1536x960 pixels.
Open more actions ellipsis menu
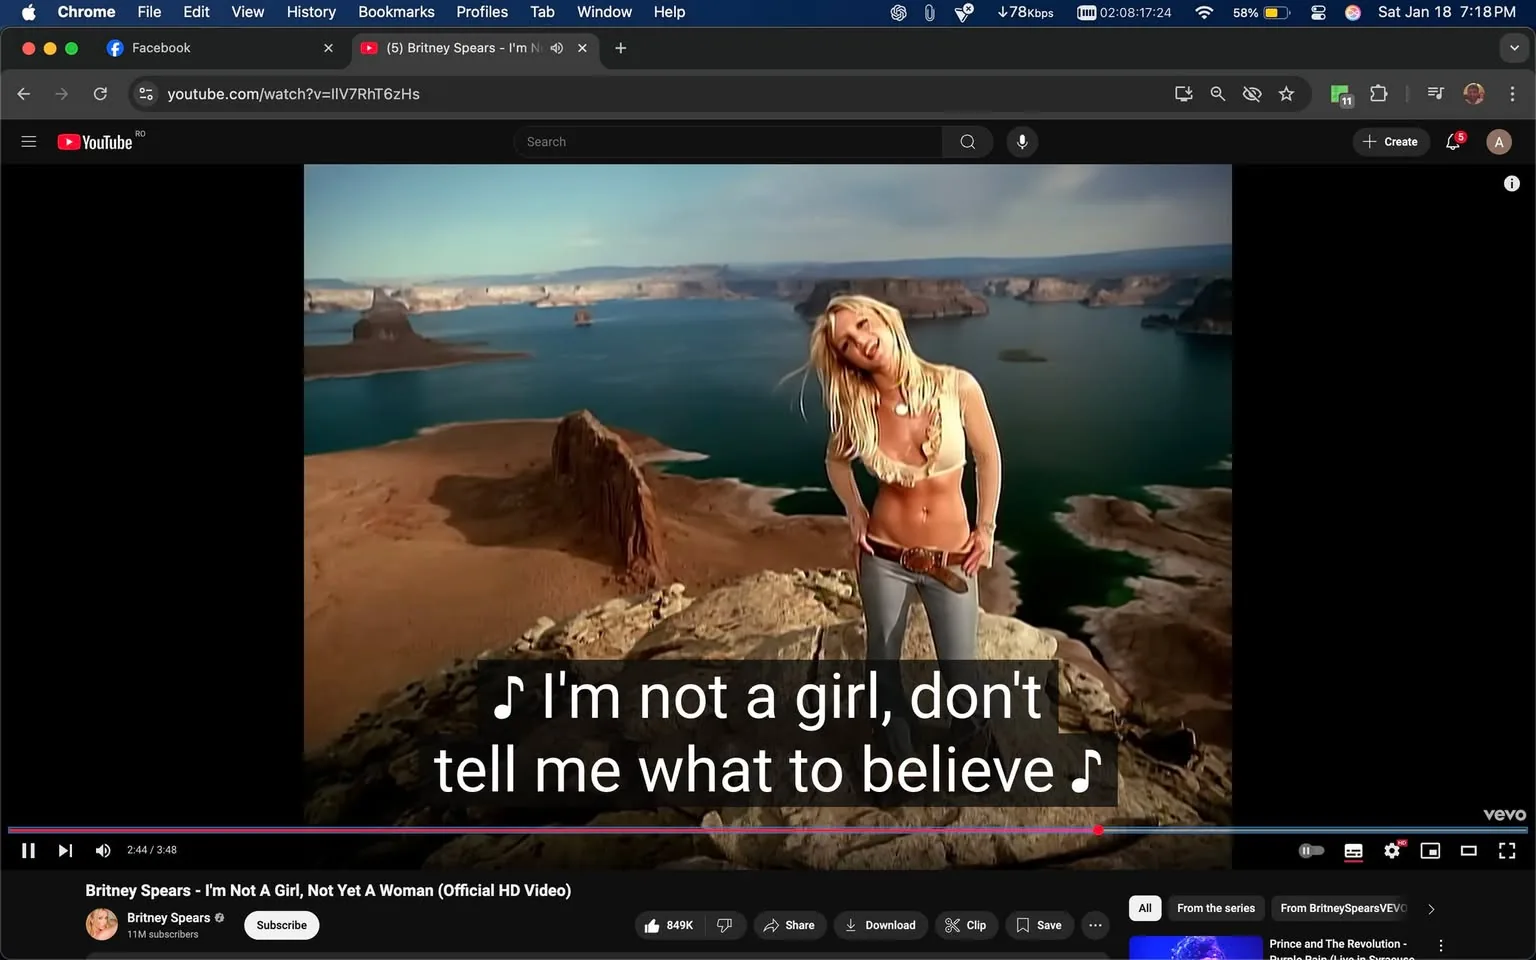[1095, 925]
